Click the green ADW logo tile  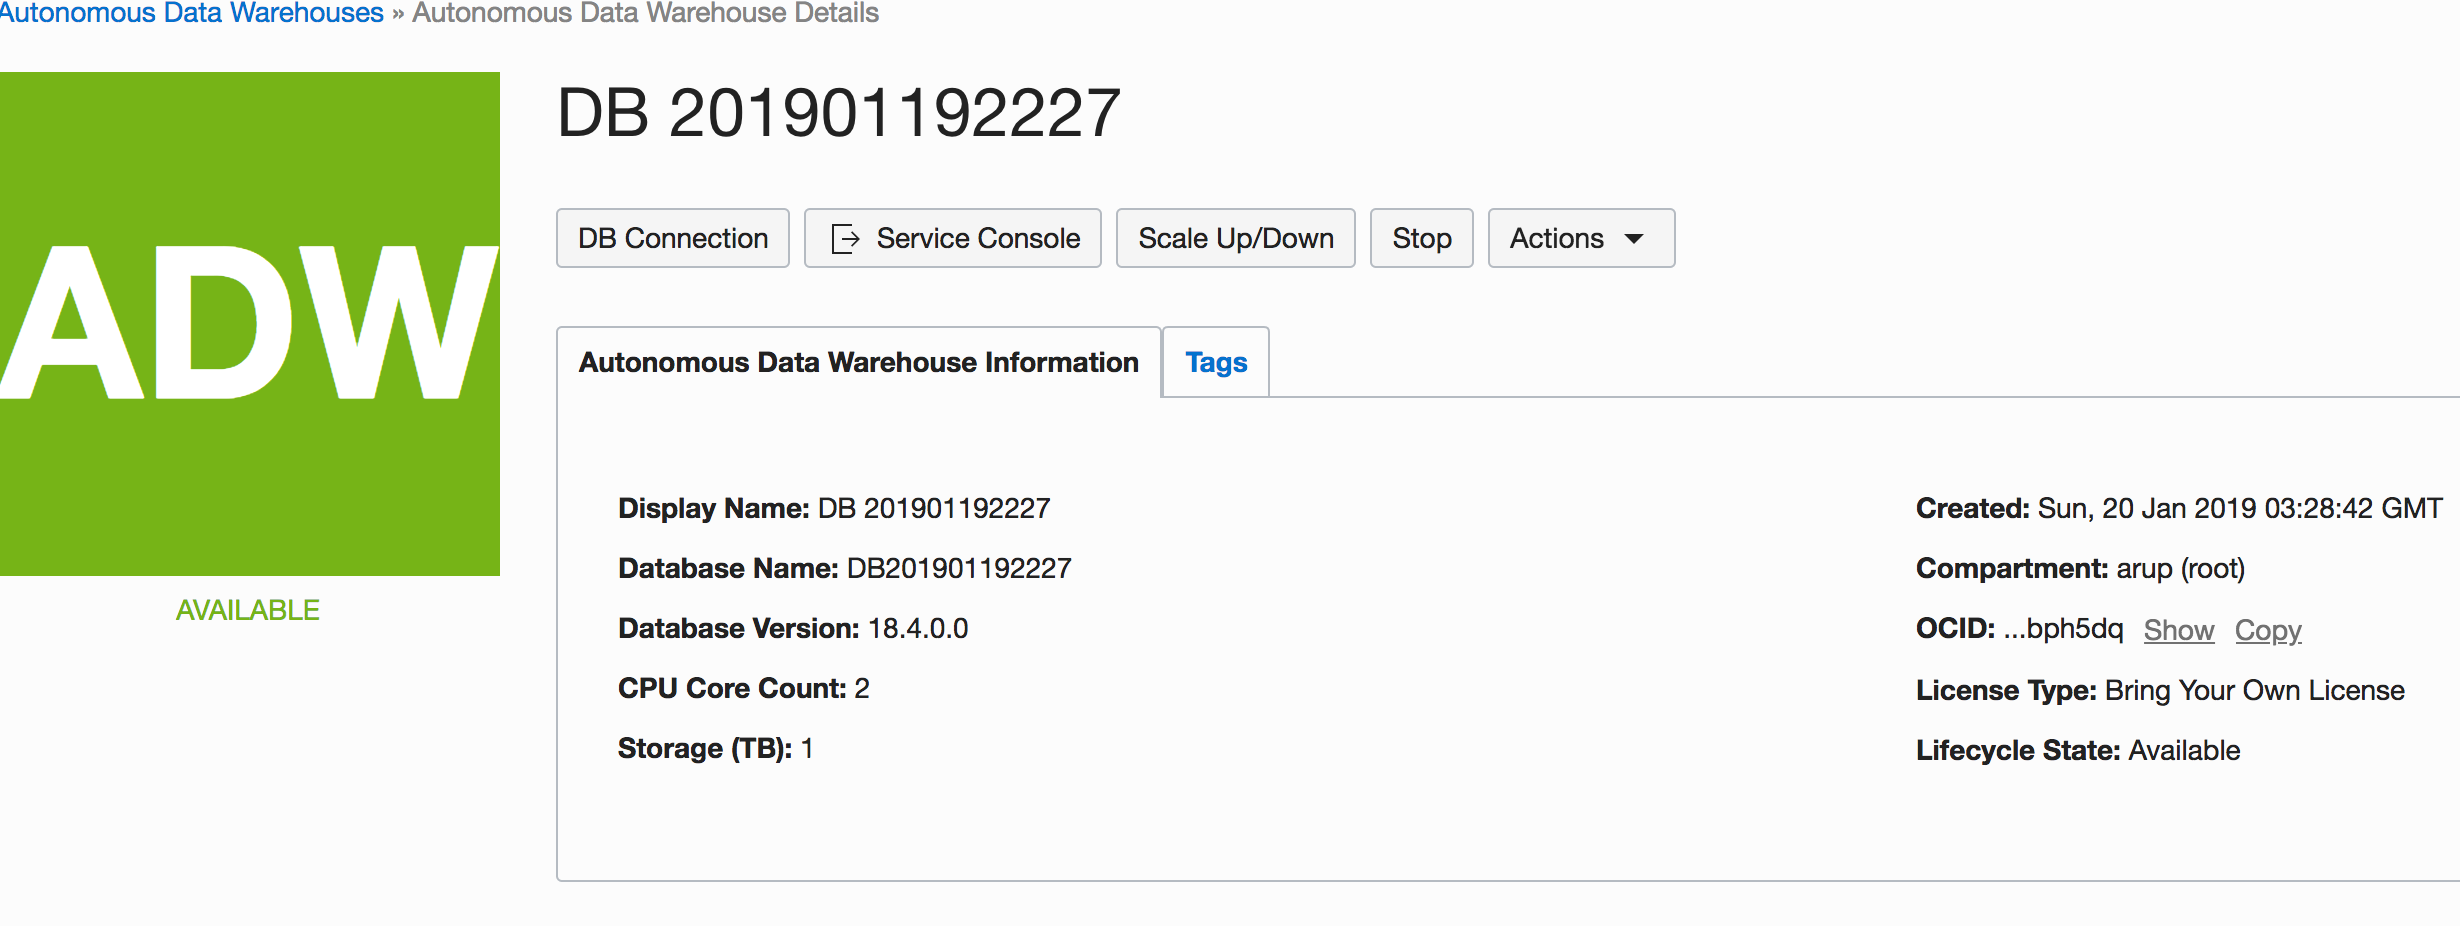[250, 323]
